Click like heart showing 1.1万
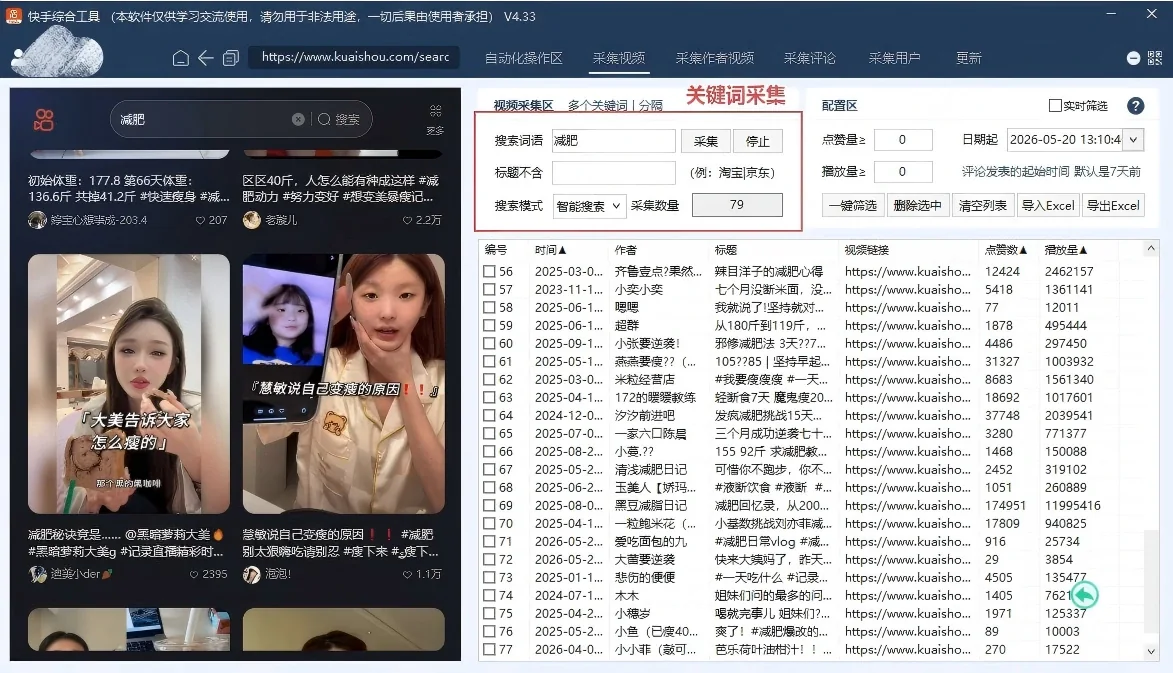Image resolution: width=1173 pixels, height=673 pixels. [x=408, y=574]
